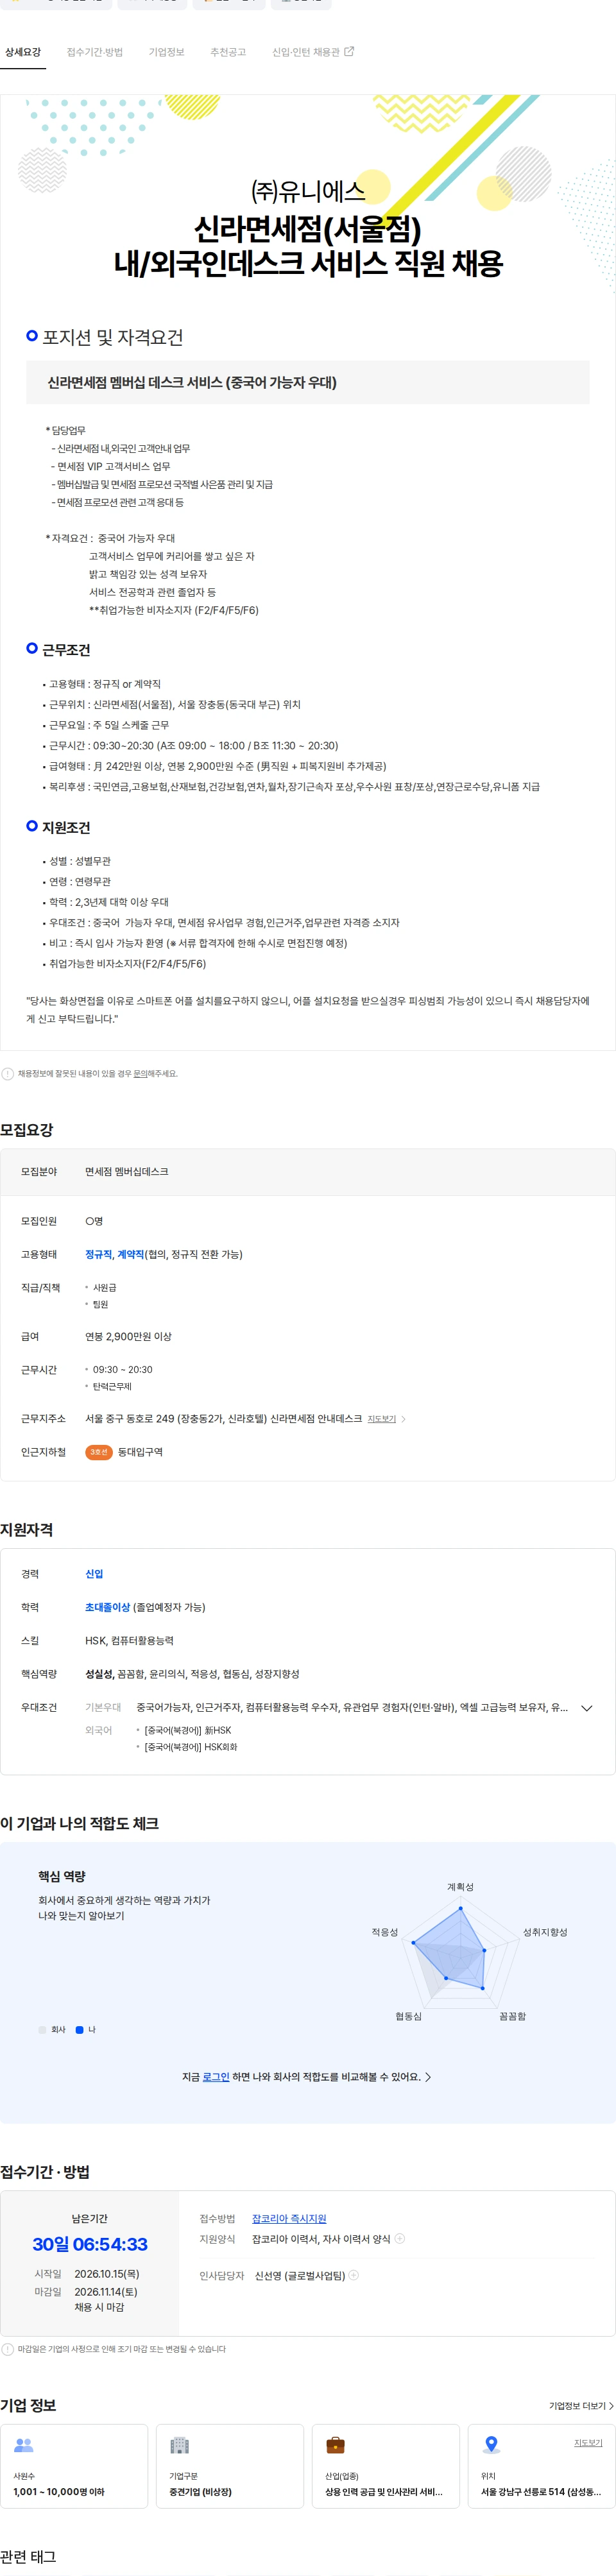
Task: Click the 탄력근무제 work hours item
Action: (112, 1386)
